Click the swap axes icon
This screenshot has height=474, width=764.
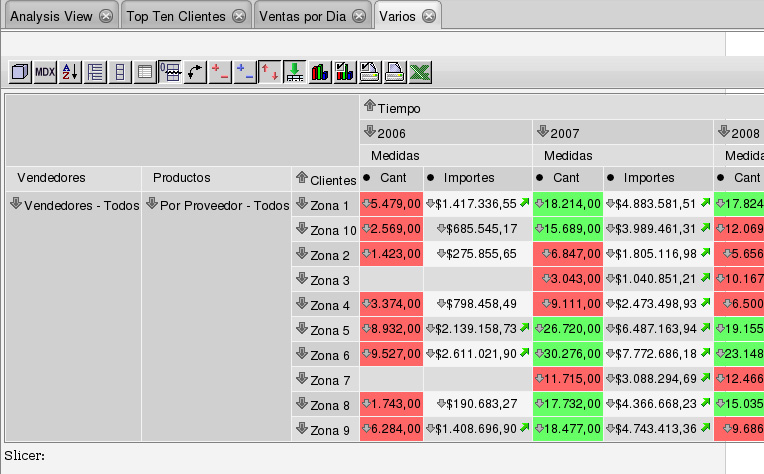point(195,72)
